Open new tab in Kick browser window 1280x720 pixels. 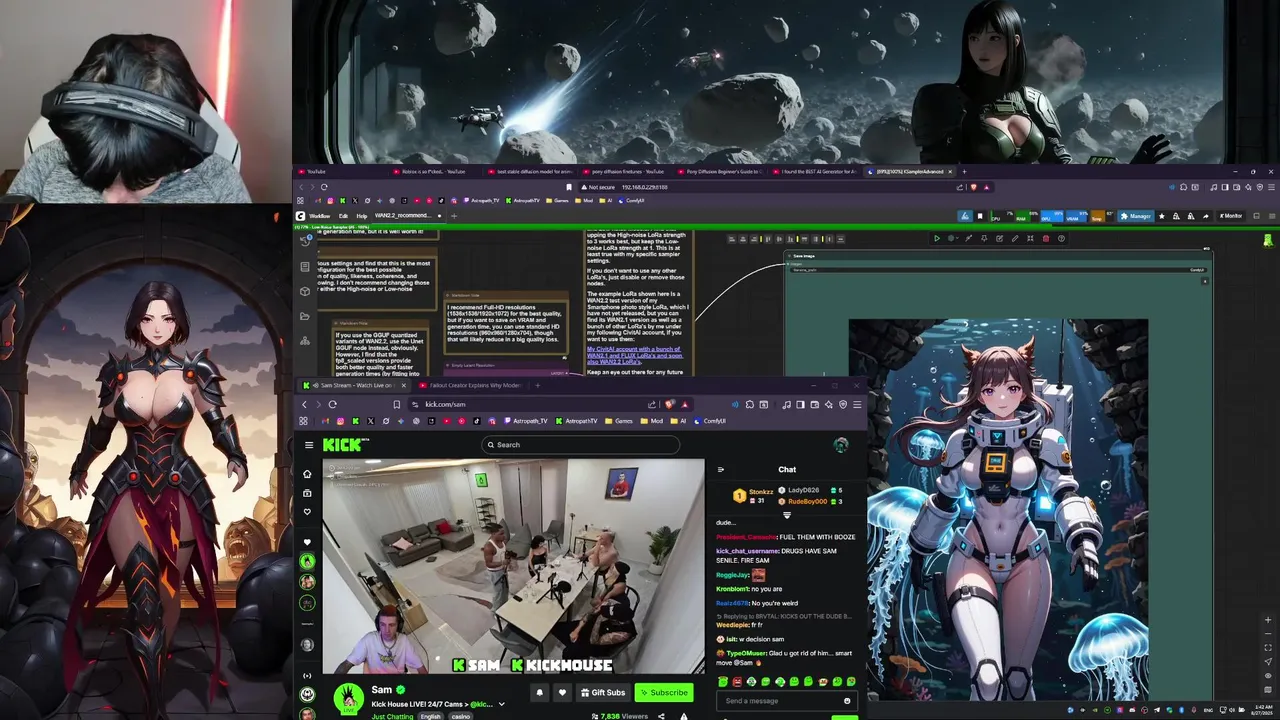(x=538, y=385)
